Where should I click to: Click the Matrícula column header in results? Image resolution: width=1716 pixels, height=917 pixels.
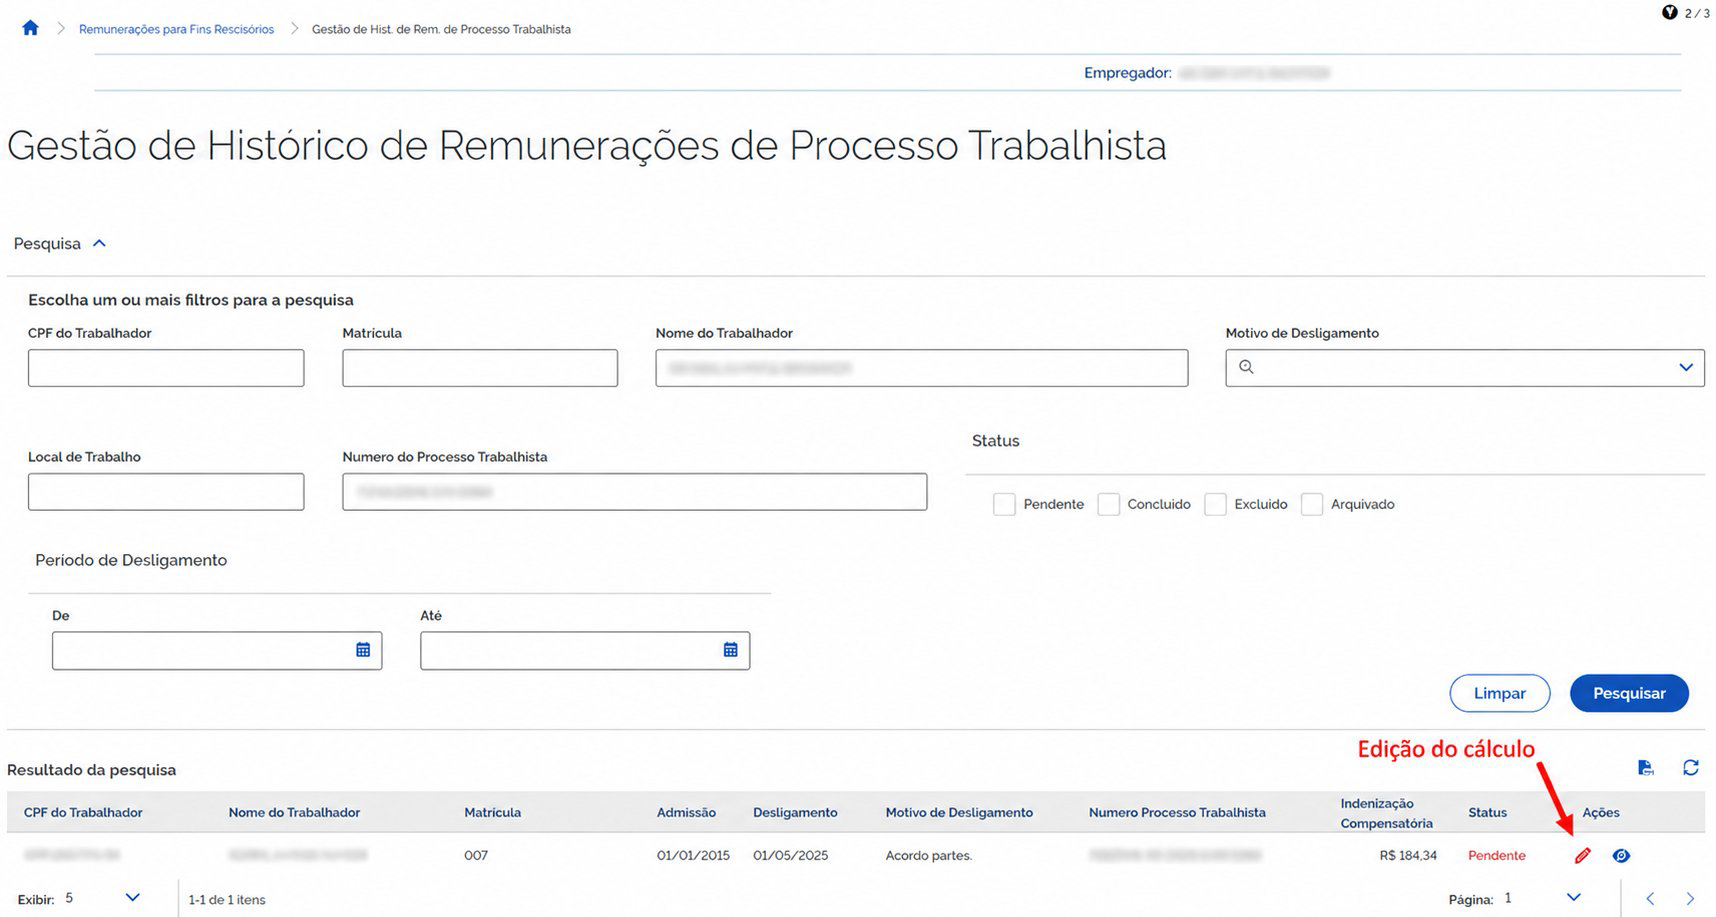(492, 812)
